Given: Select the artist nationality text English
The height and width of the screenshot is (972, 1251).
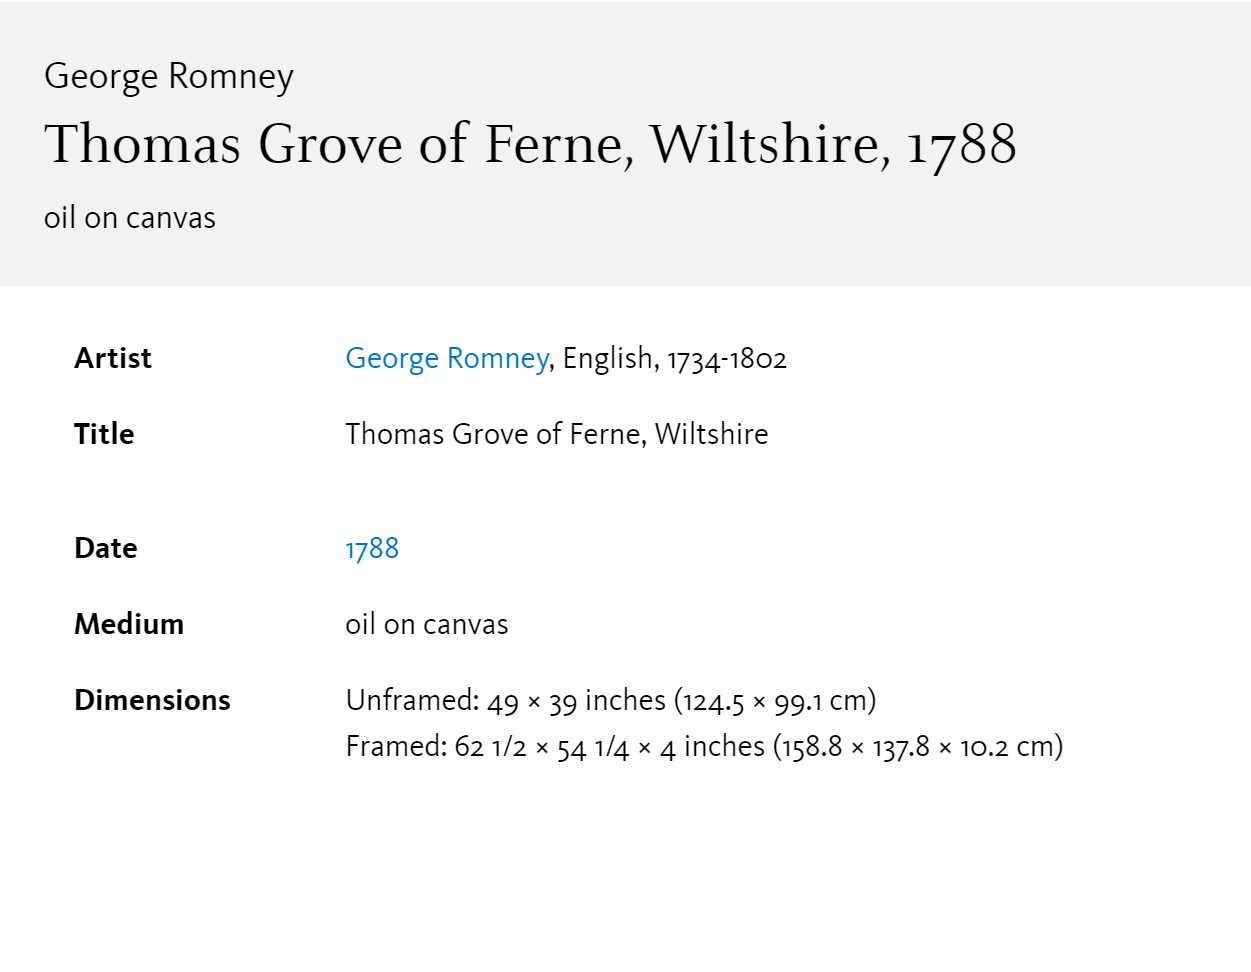Looking at the screenshot, I should pos(608,358).
